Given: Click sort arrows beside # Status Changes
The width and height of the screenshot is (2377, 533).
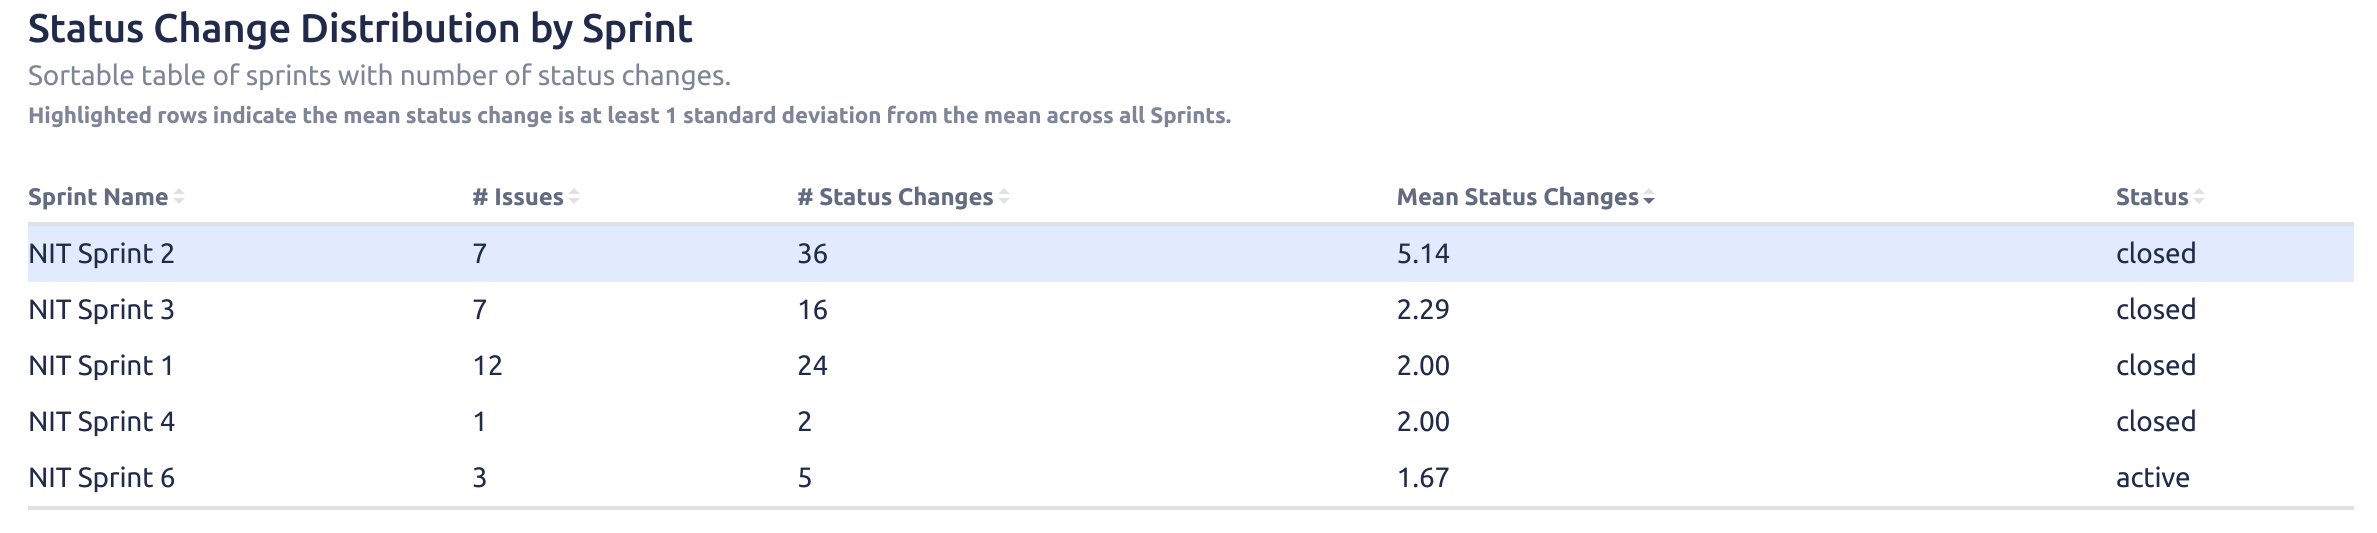Looking at the screenshot, I should 1004,198.
